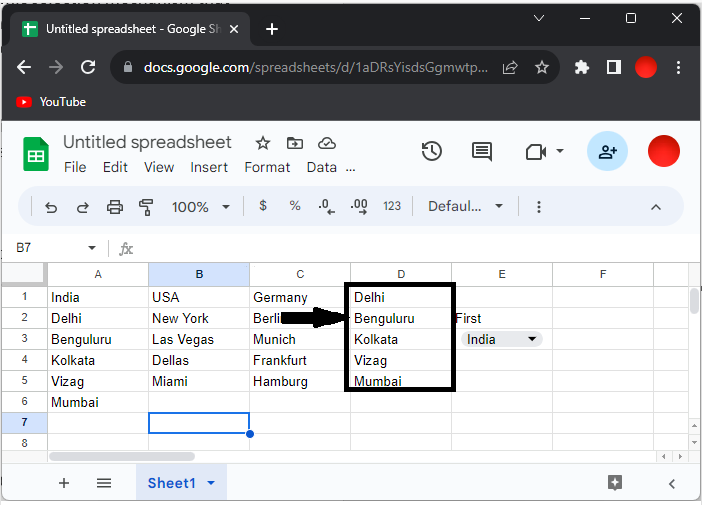Expand the Name box dropdown arrow
Viewport: 702px width, 505px height.
[92, 248]
